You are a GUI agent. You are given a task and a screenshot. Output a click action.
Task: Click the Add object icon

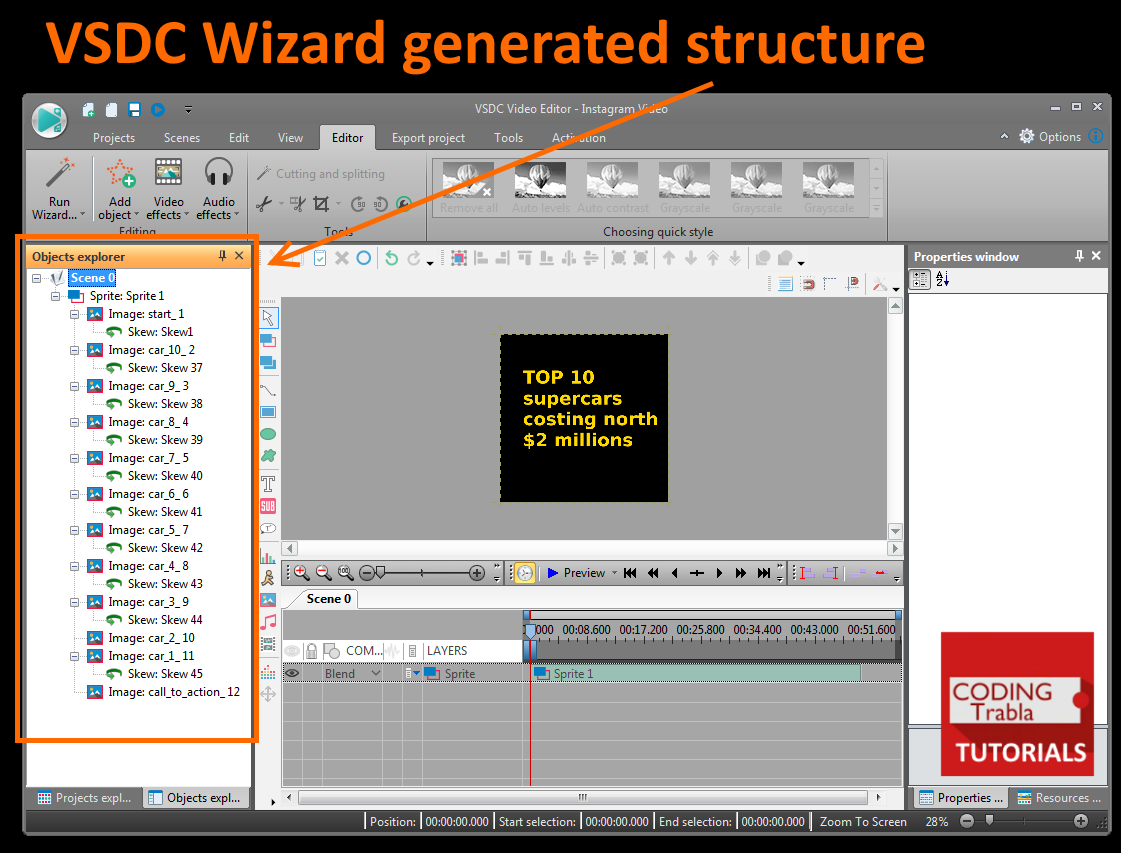coord(120,174)
